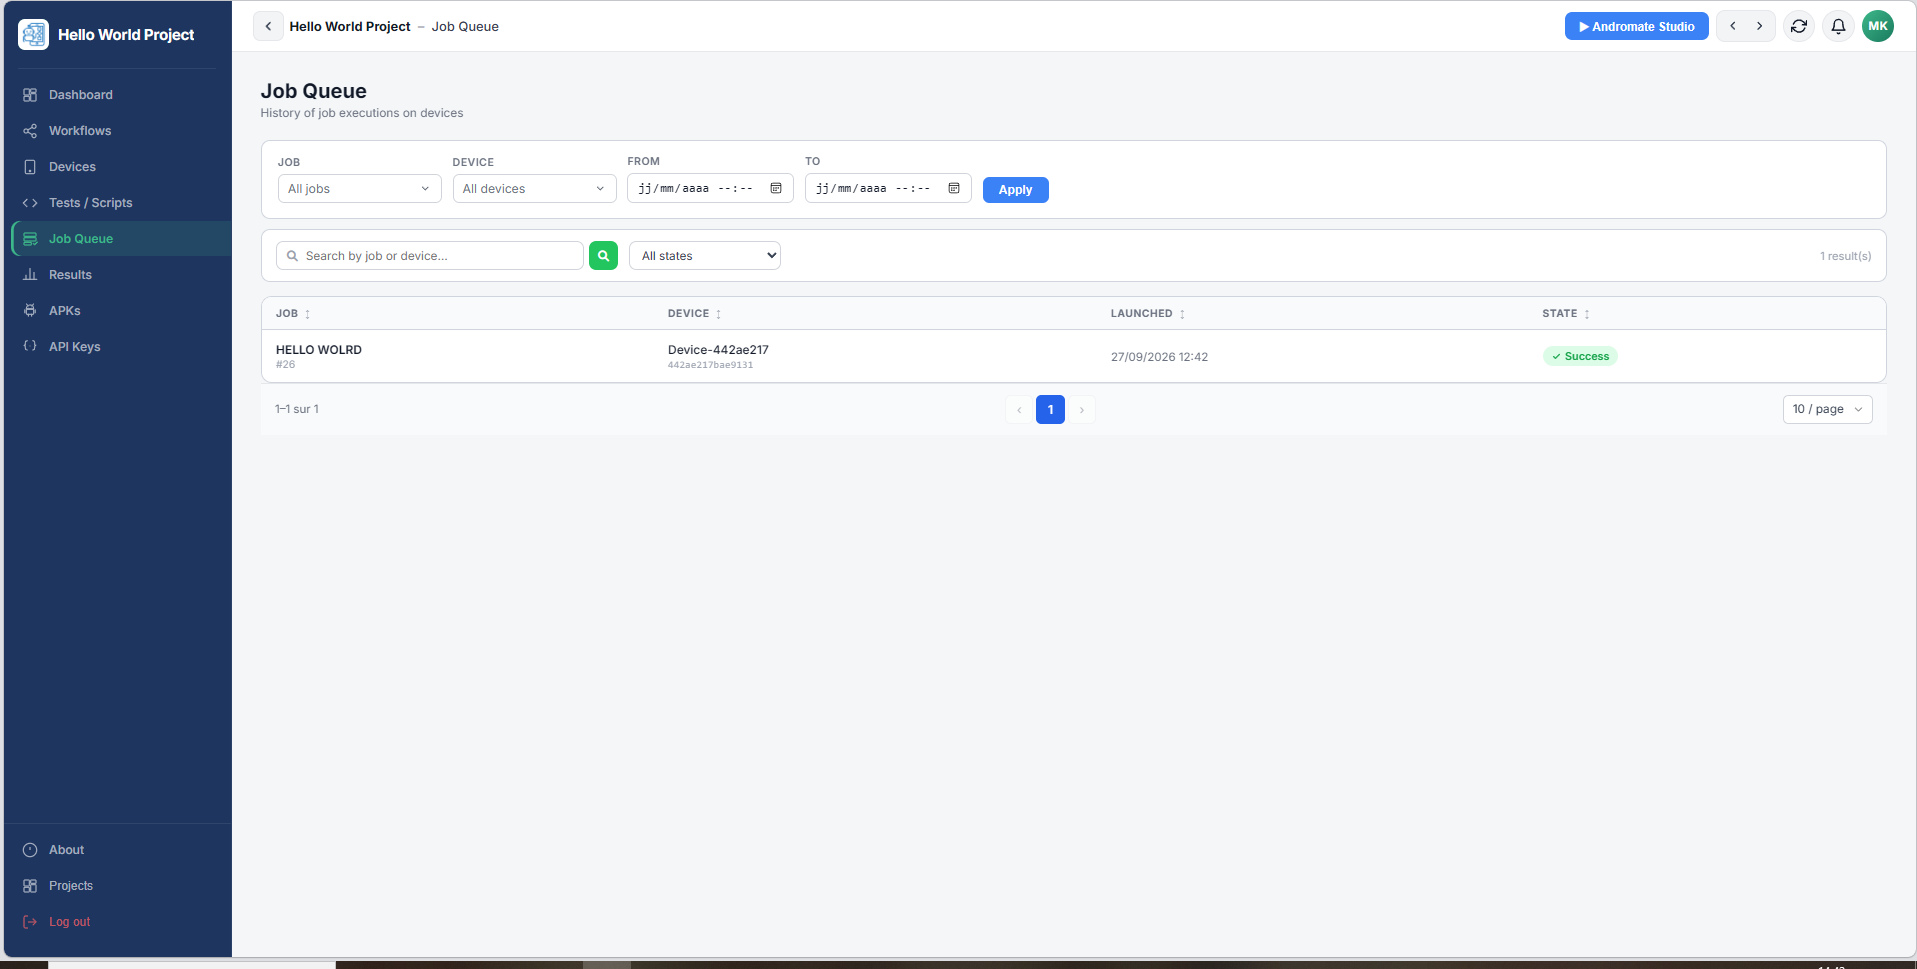Apply the filters

[1015, 190]
